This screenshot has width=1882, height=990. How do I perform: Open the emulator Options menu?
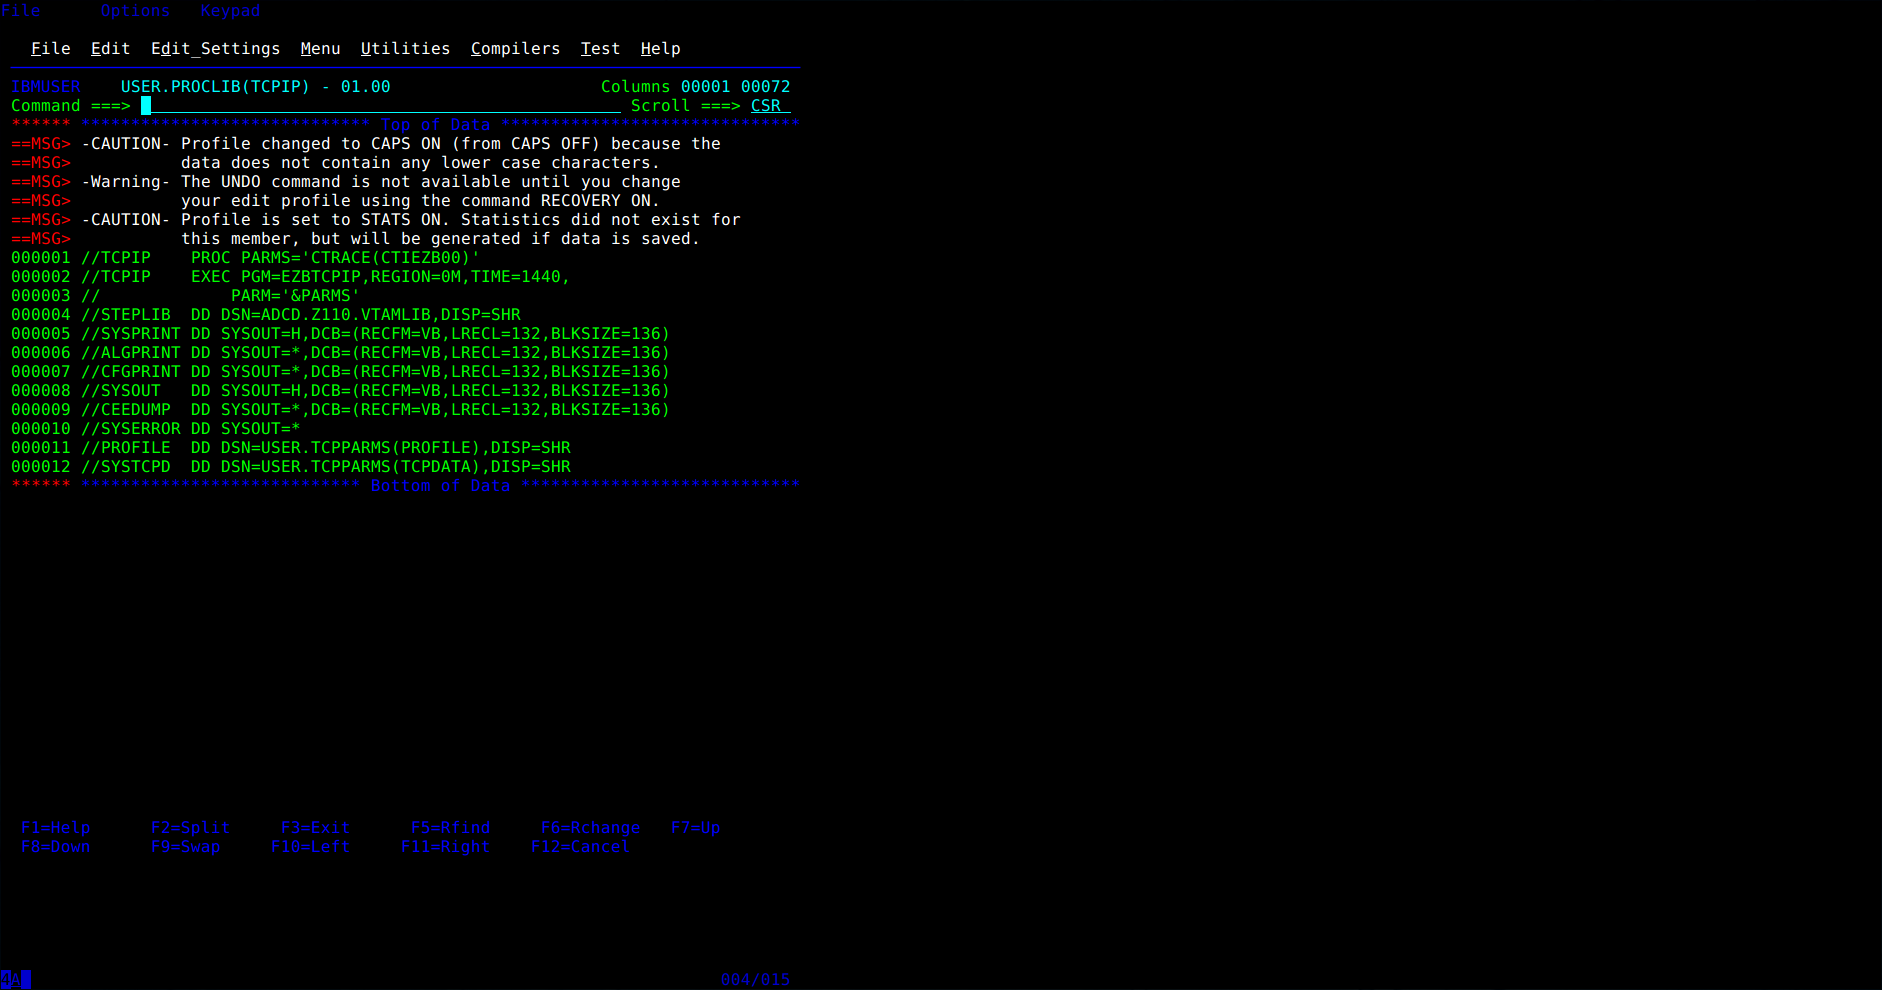135,10
